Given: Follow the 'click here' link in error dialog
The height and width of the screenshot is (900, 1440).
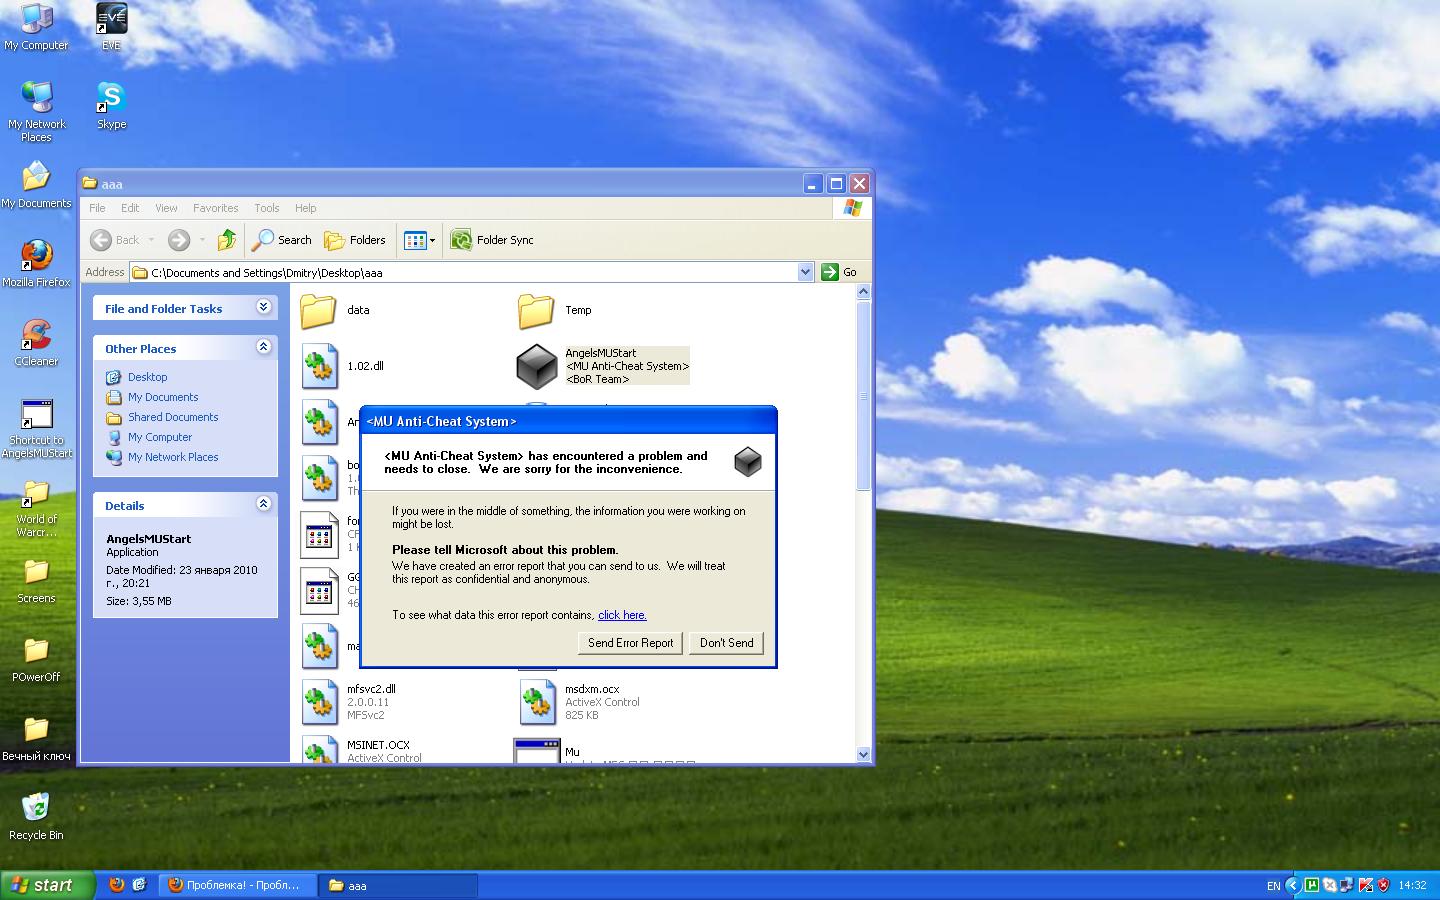Looking at the screenshot, I should pos(622,615).
